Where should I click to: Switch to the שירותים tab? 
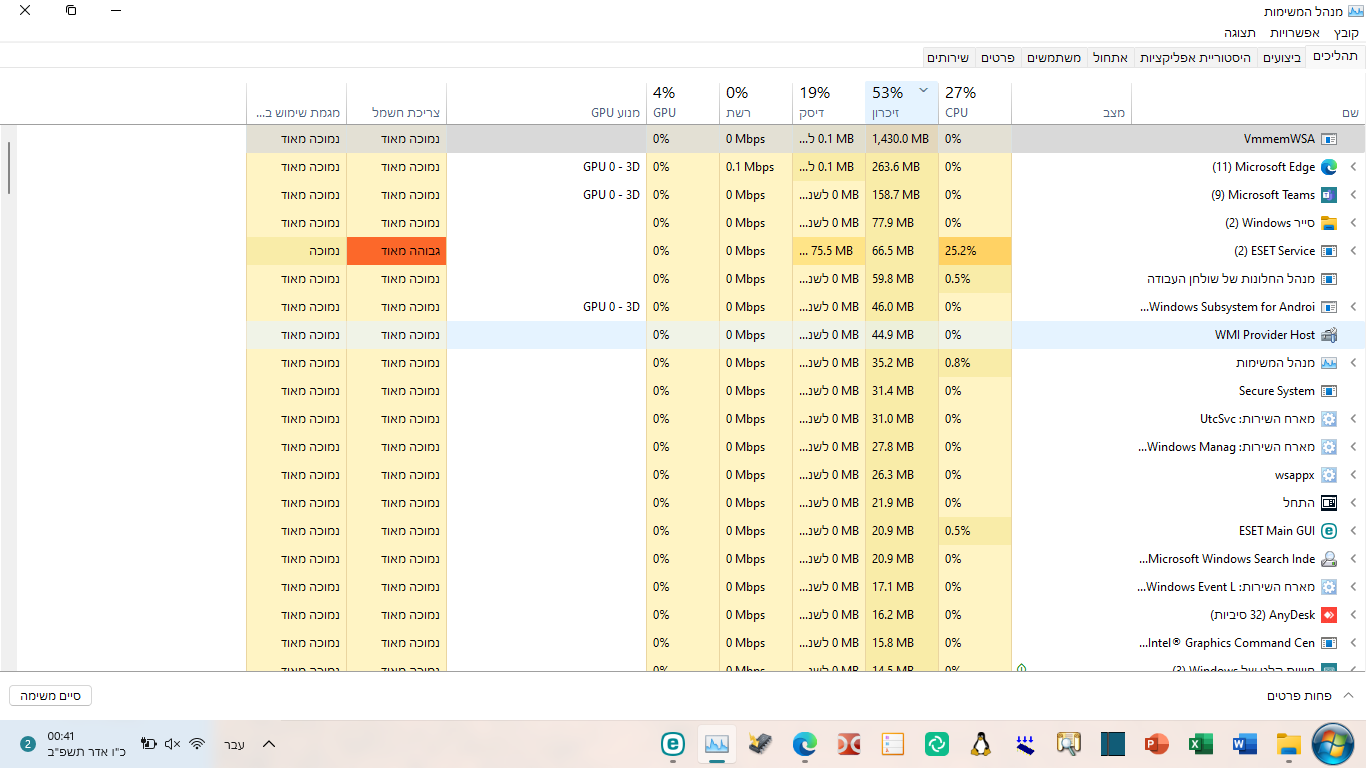click(x=949, y=58)
